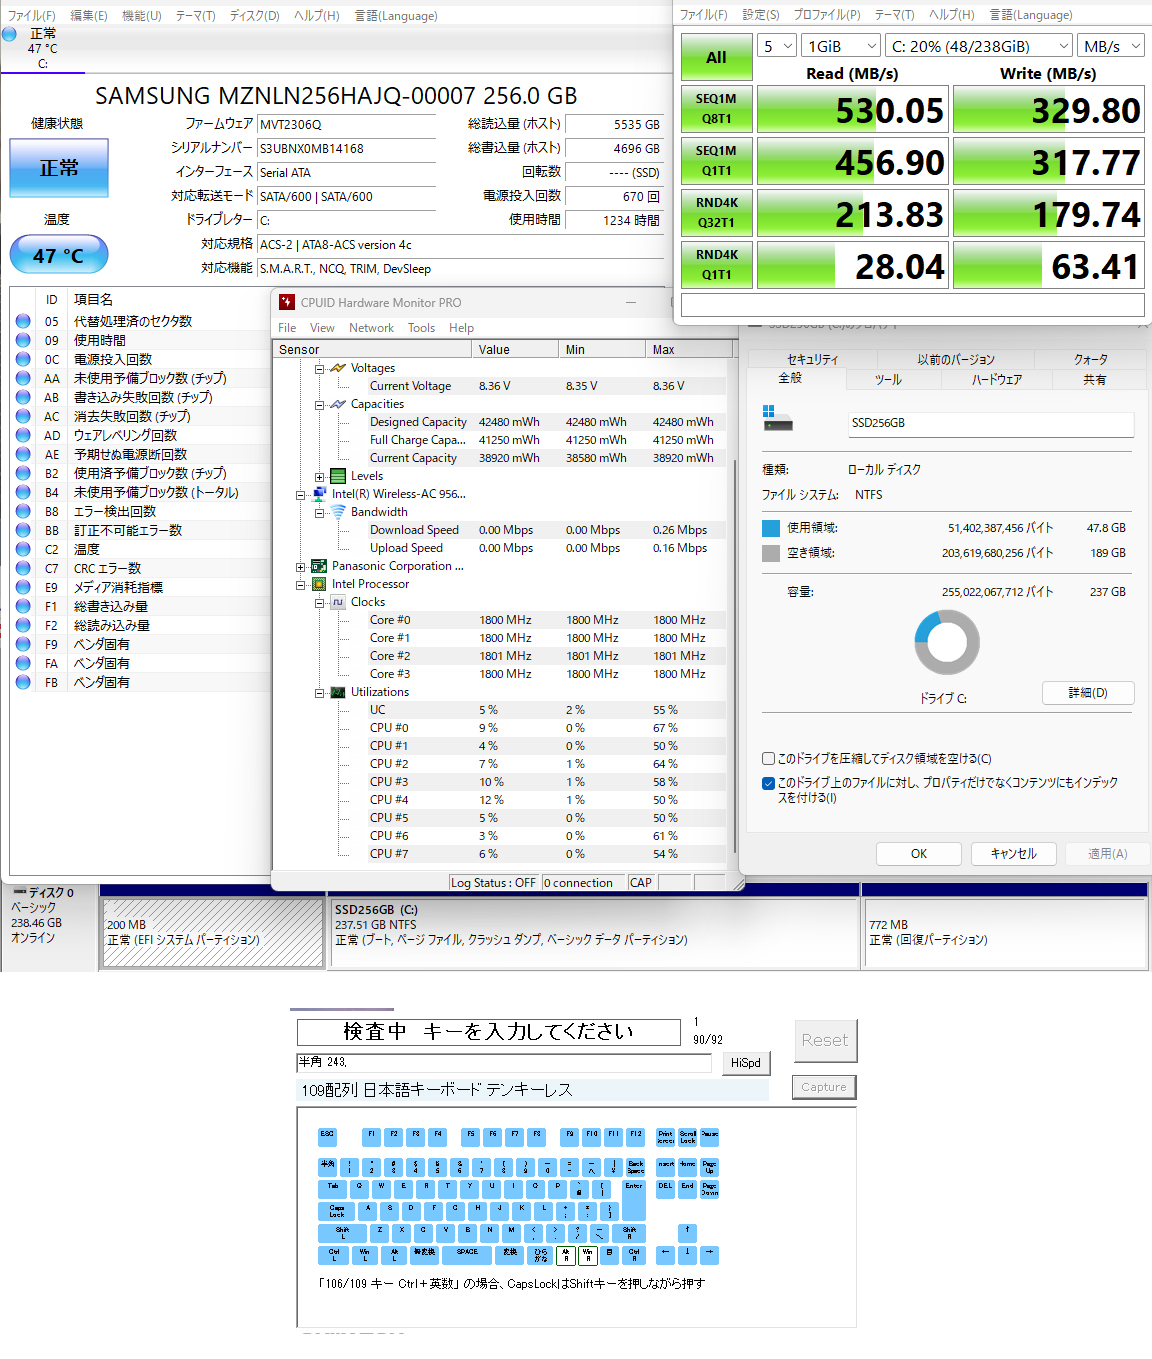Click the Clocks icon under Intel Processor
The image size is (1152, 1359).
[x=338, y=602]
